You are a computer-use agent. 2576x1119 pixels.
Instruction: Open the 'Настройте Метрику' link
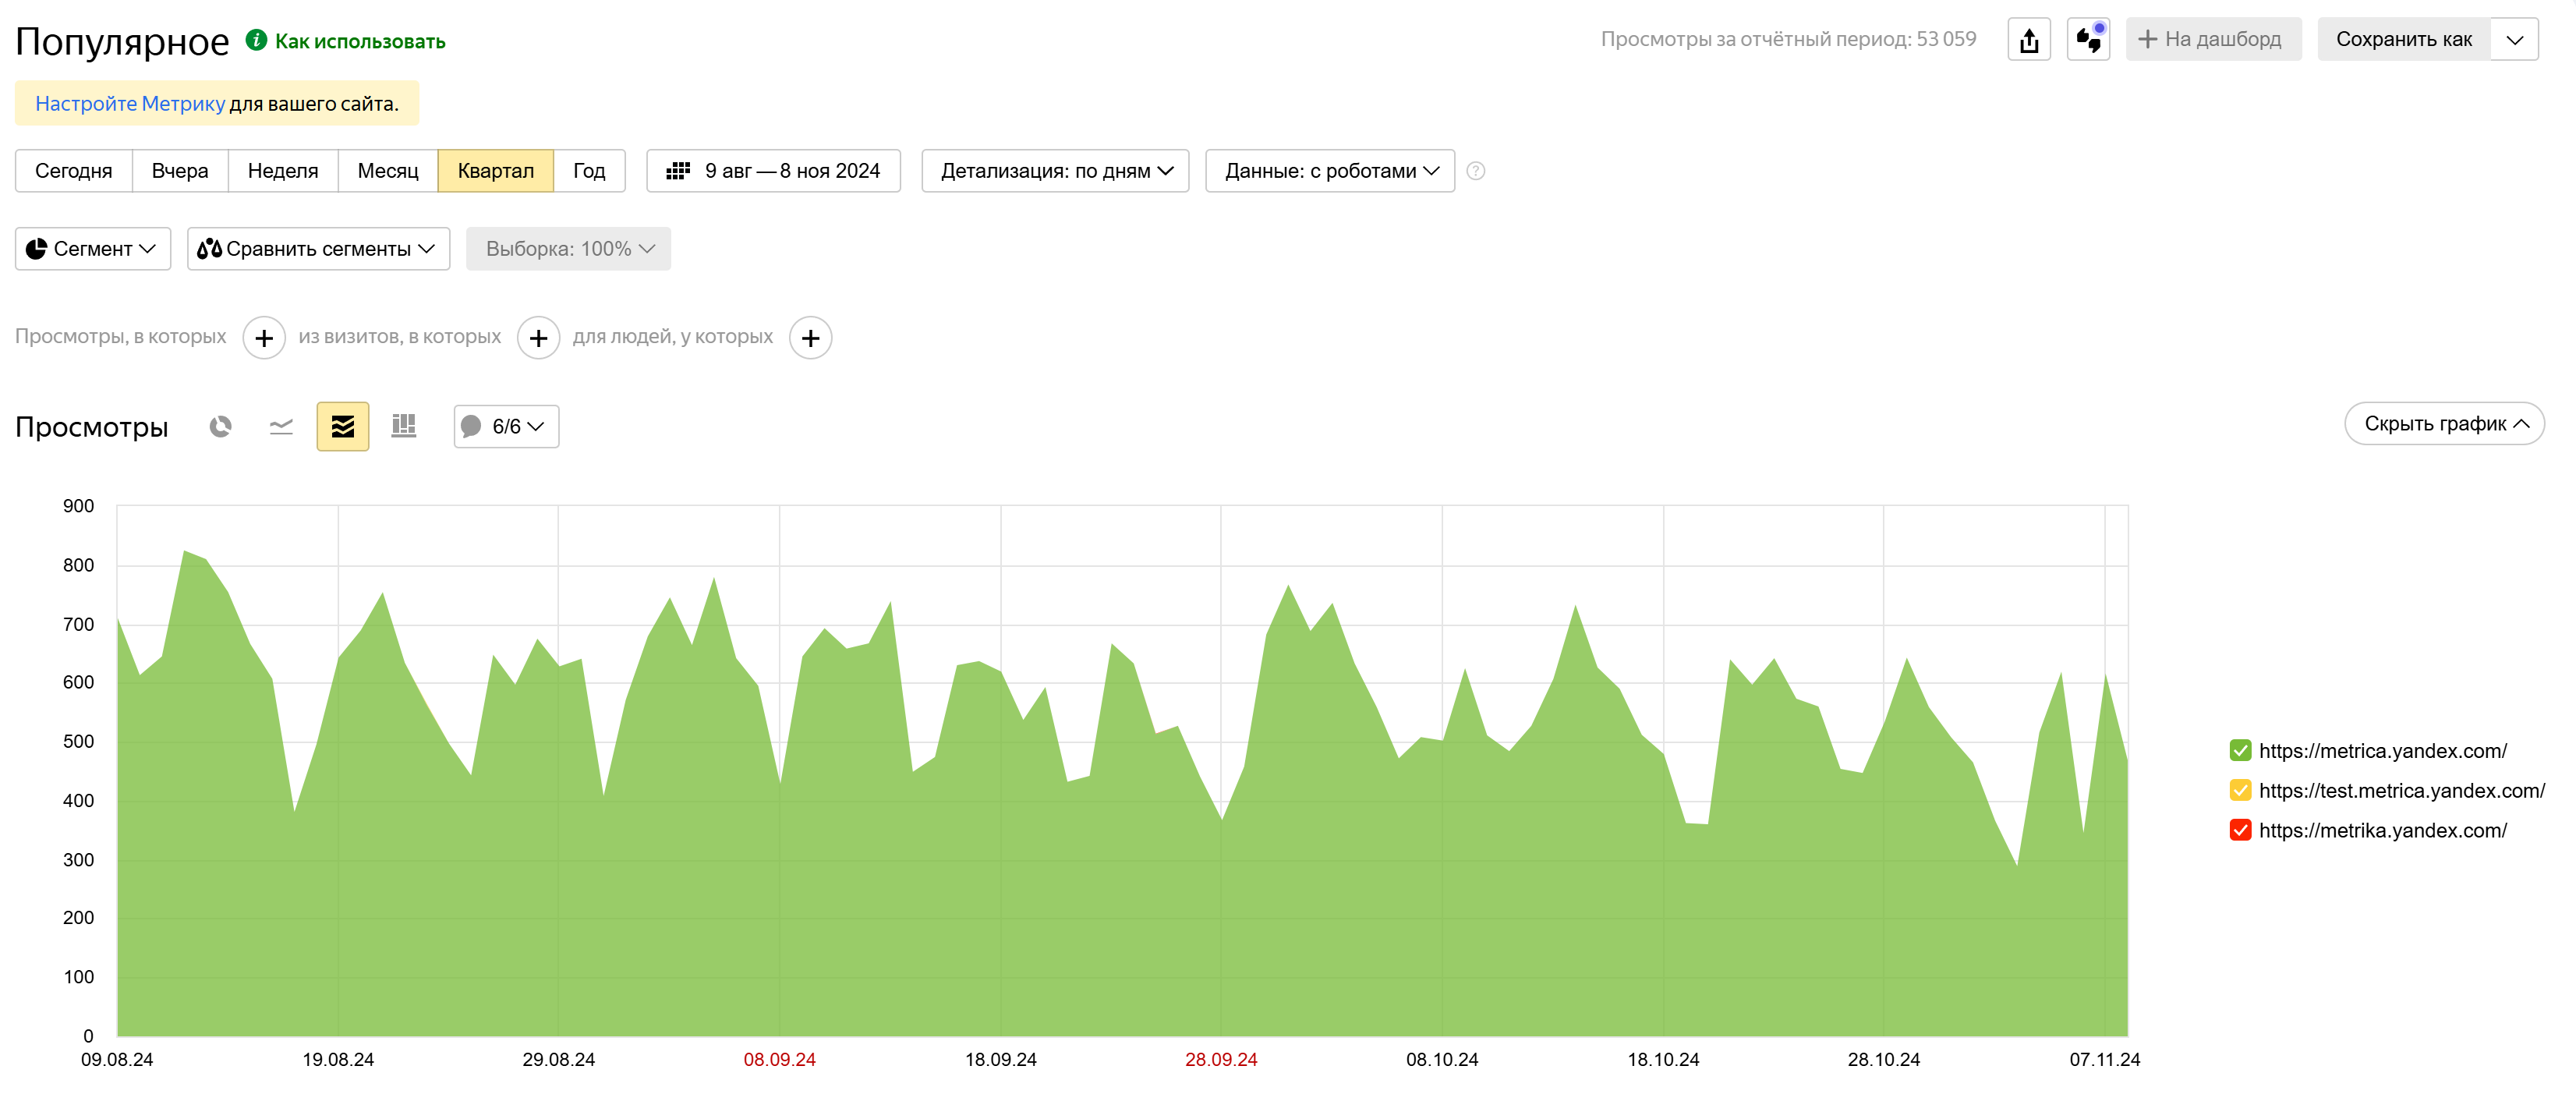[130, 104]
